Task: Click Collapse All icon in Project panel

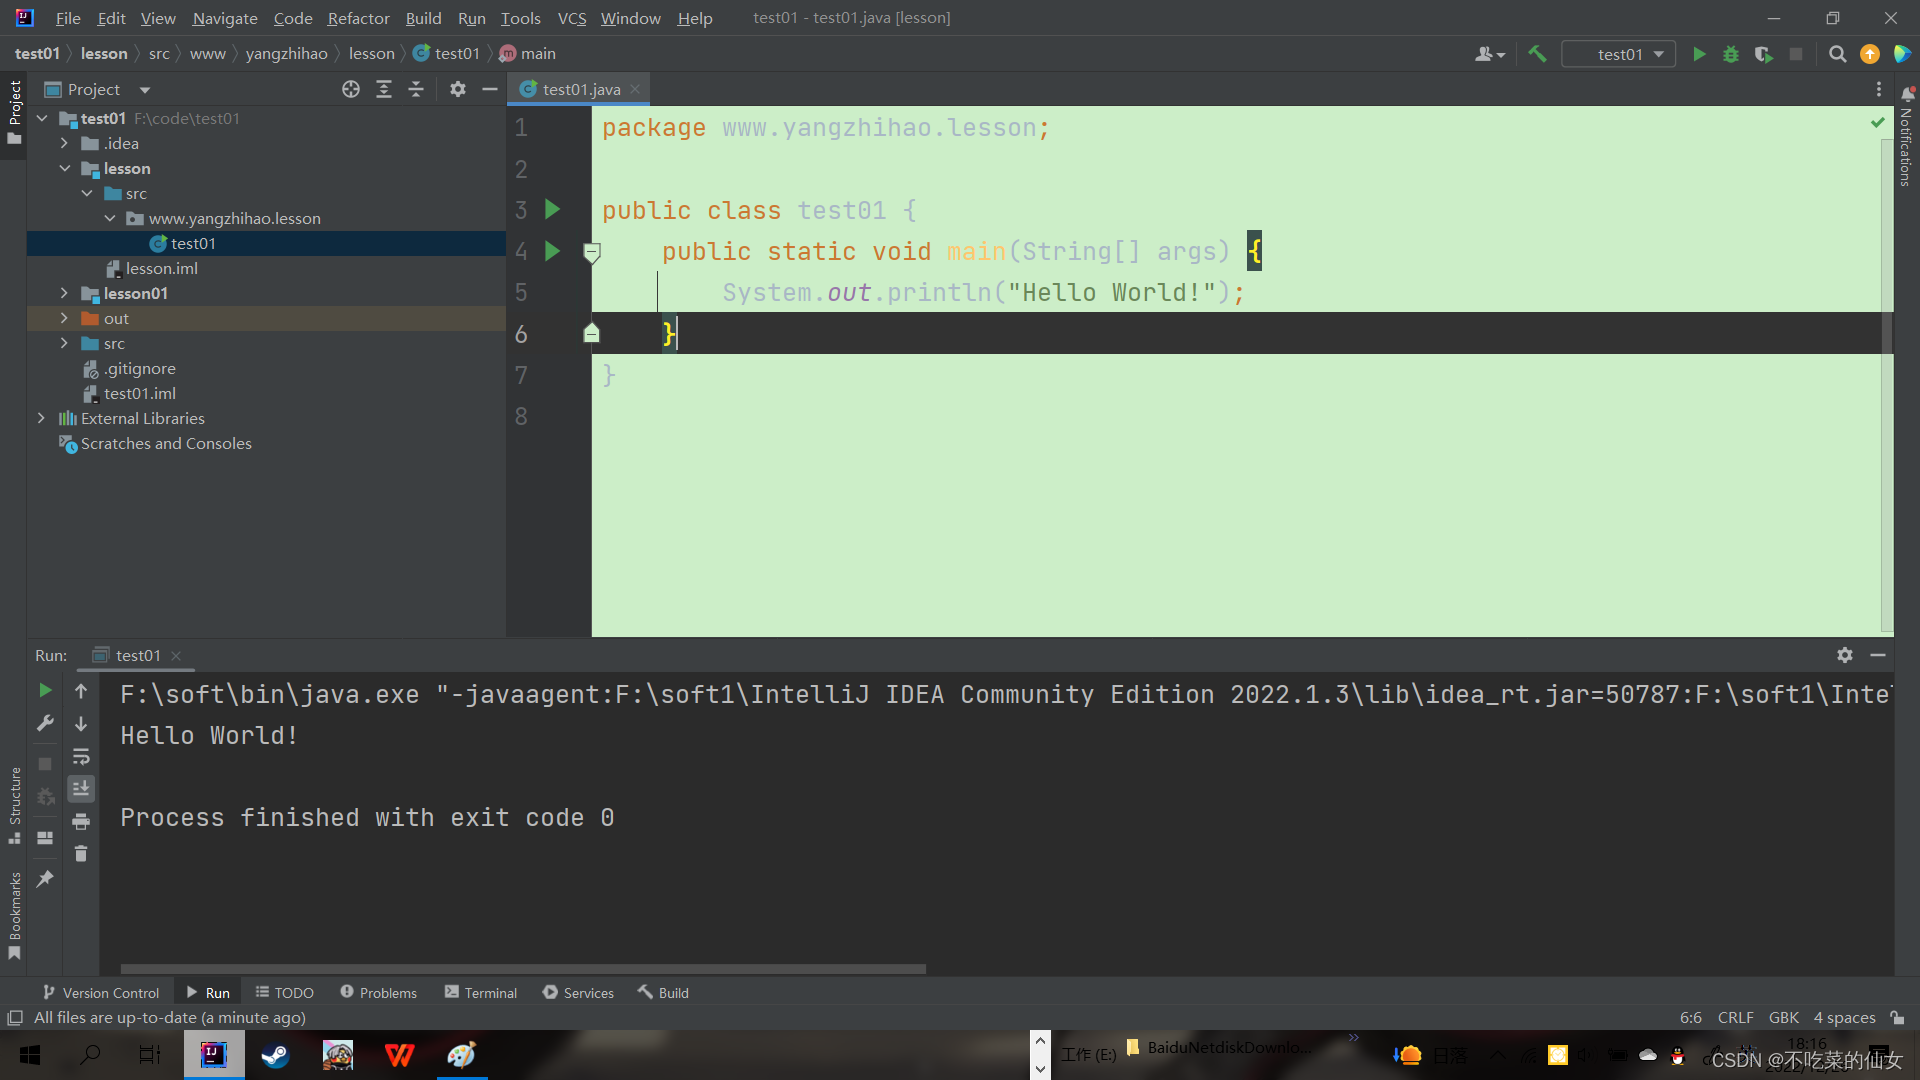Action: pyautogui.click(x=416, y=89)
